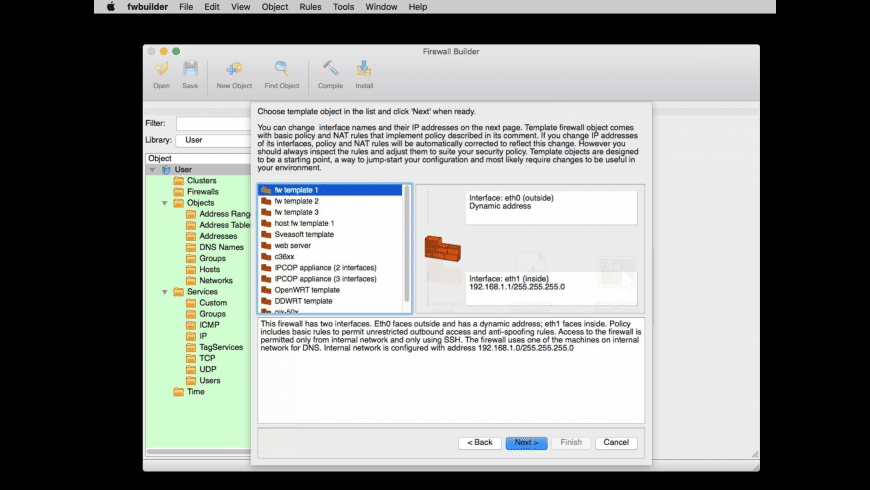Select DNS Names folder

(x=215, y=247)
